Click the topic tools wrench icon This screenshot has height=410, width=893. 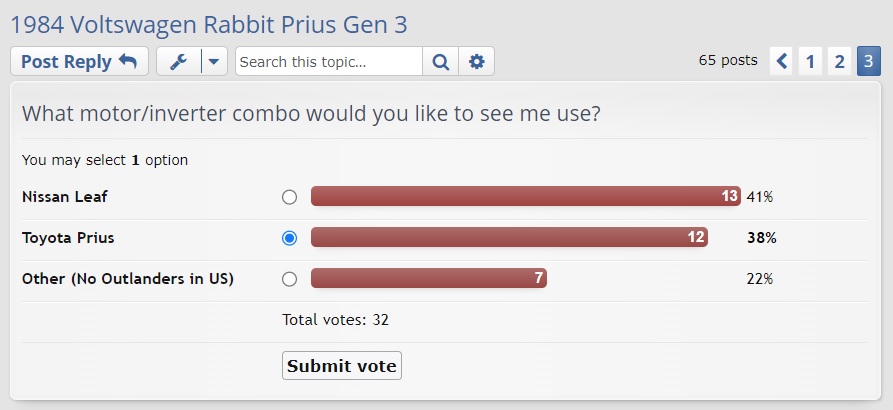pyautogui.click(x=180, y=62)
